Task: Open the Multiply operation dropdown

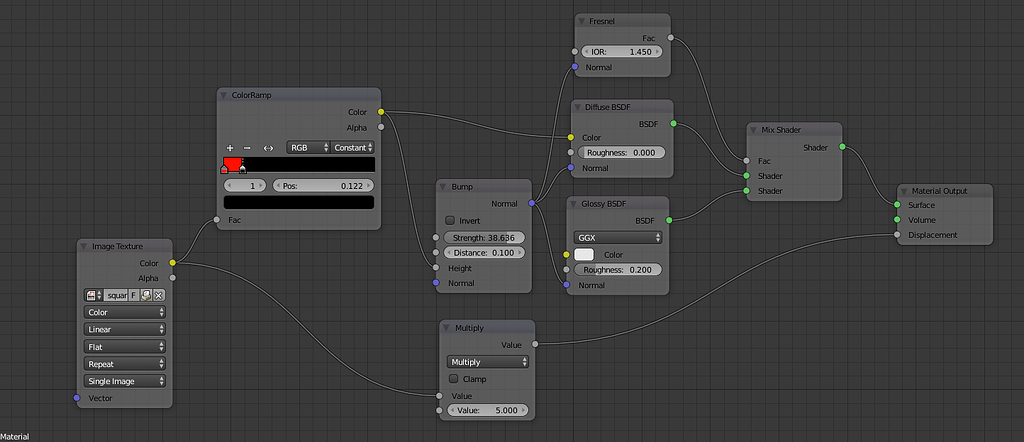Action: 488,362
